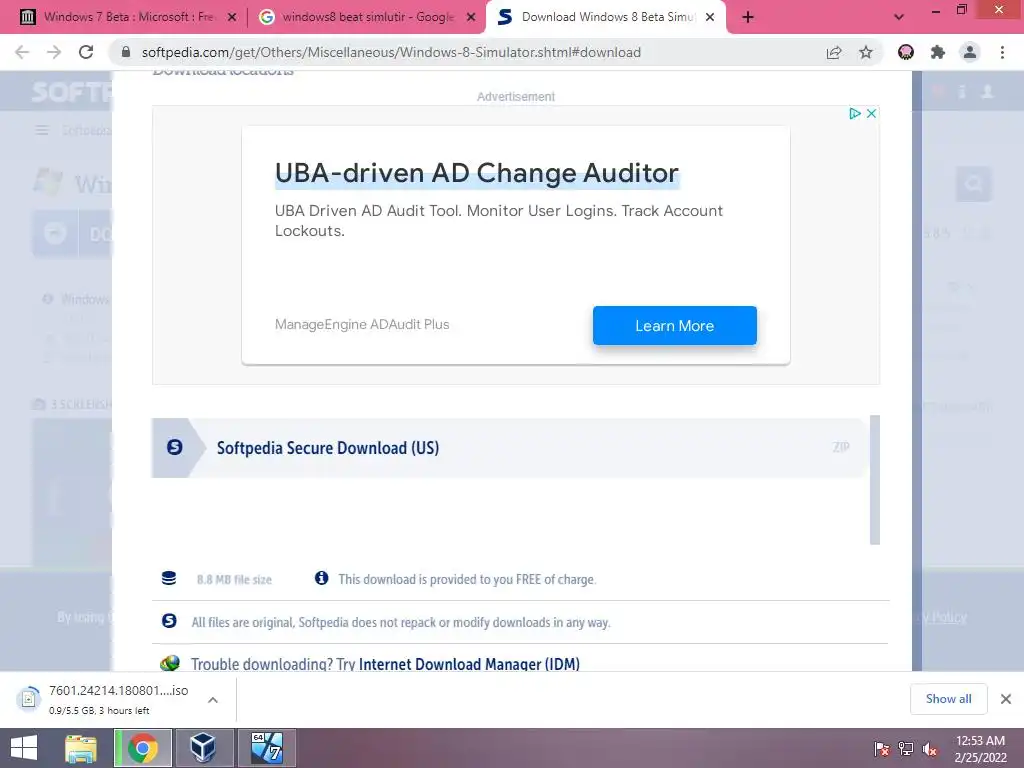Click the ZIP label on download row
The image size is (1024, 768).
841,447
